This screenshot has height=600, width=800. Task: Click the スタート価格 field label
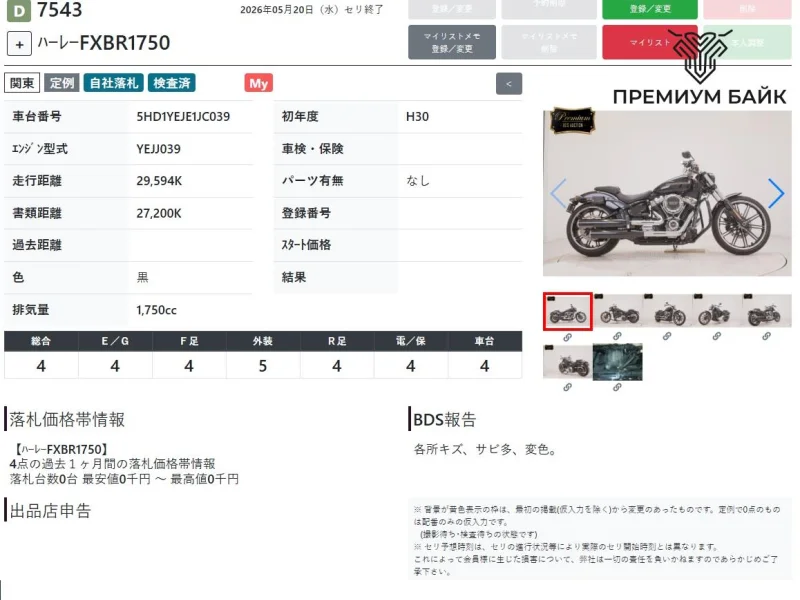click(306, 245)
